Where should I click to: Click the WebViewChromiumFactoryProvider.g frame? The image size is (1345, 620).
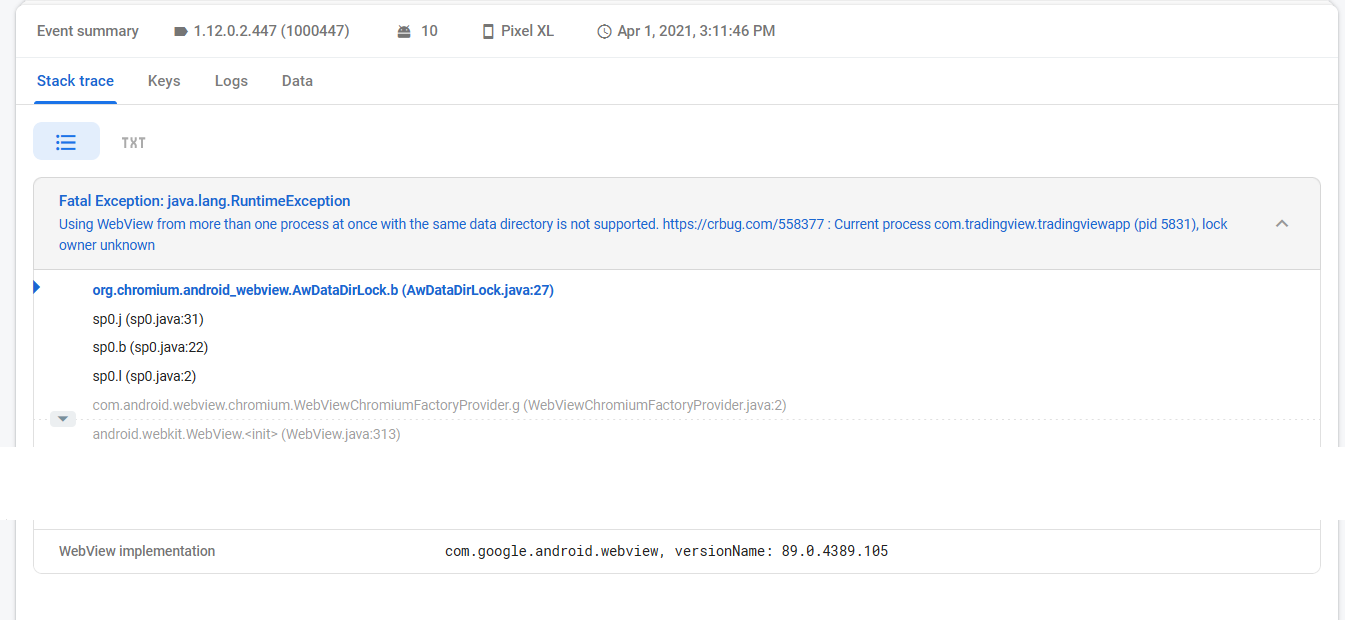439,405
